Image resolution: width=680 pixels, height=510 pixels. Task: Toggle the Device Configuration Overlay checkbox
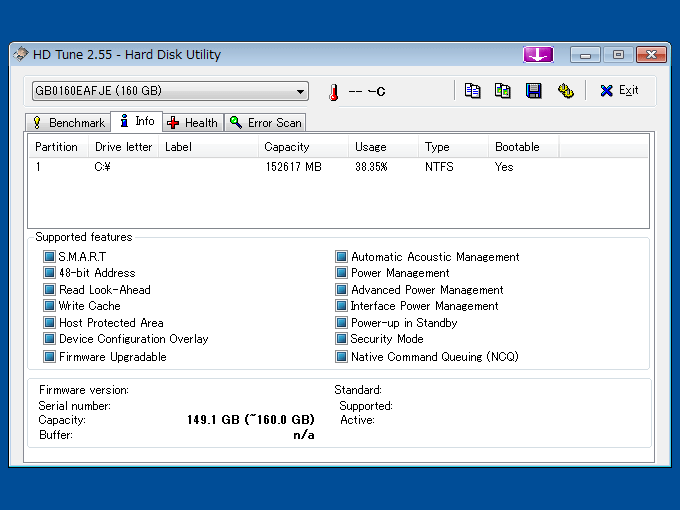pos(49,339)
